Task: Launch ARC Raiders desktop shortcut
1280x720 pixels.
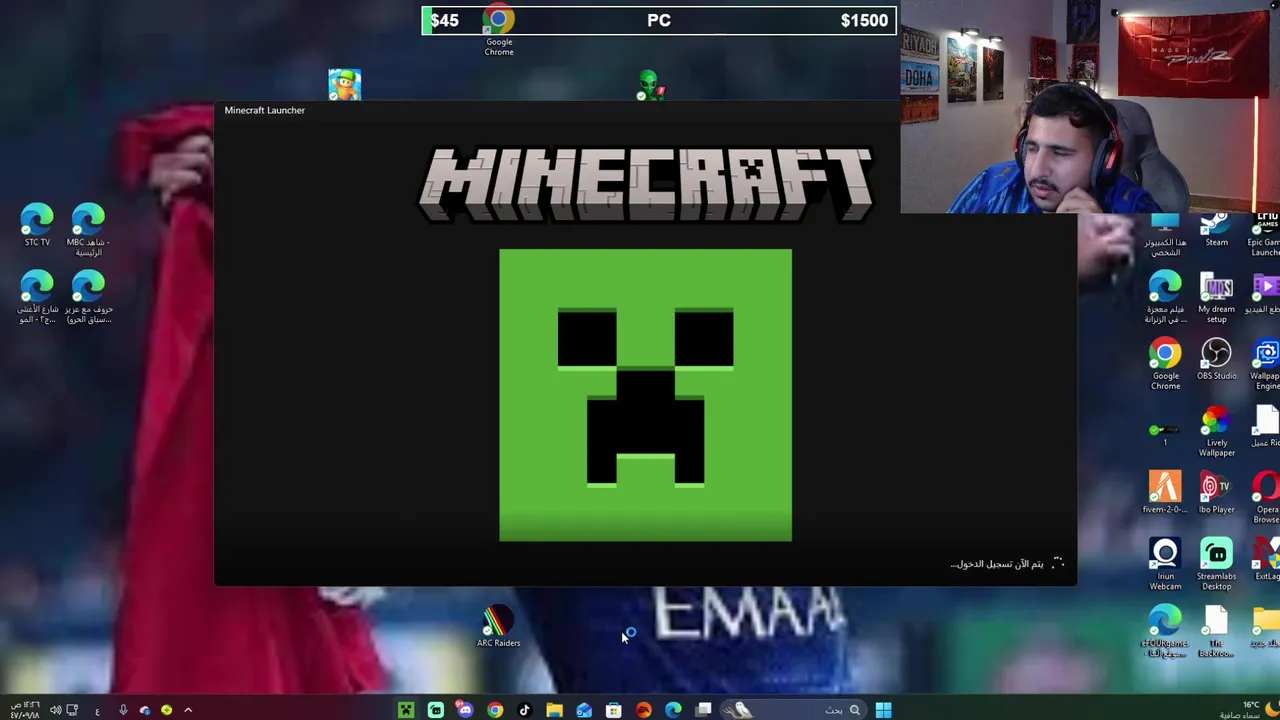Action: point(498,628)
